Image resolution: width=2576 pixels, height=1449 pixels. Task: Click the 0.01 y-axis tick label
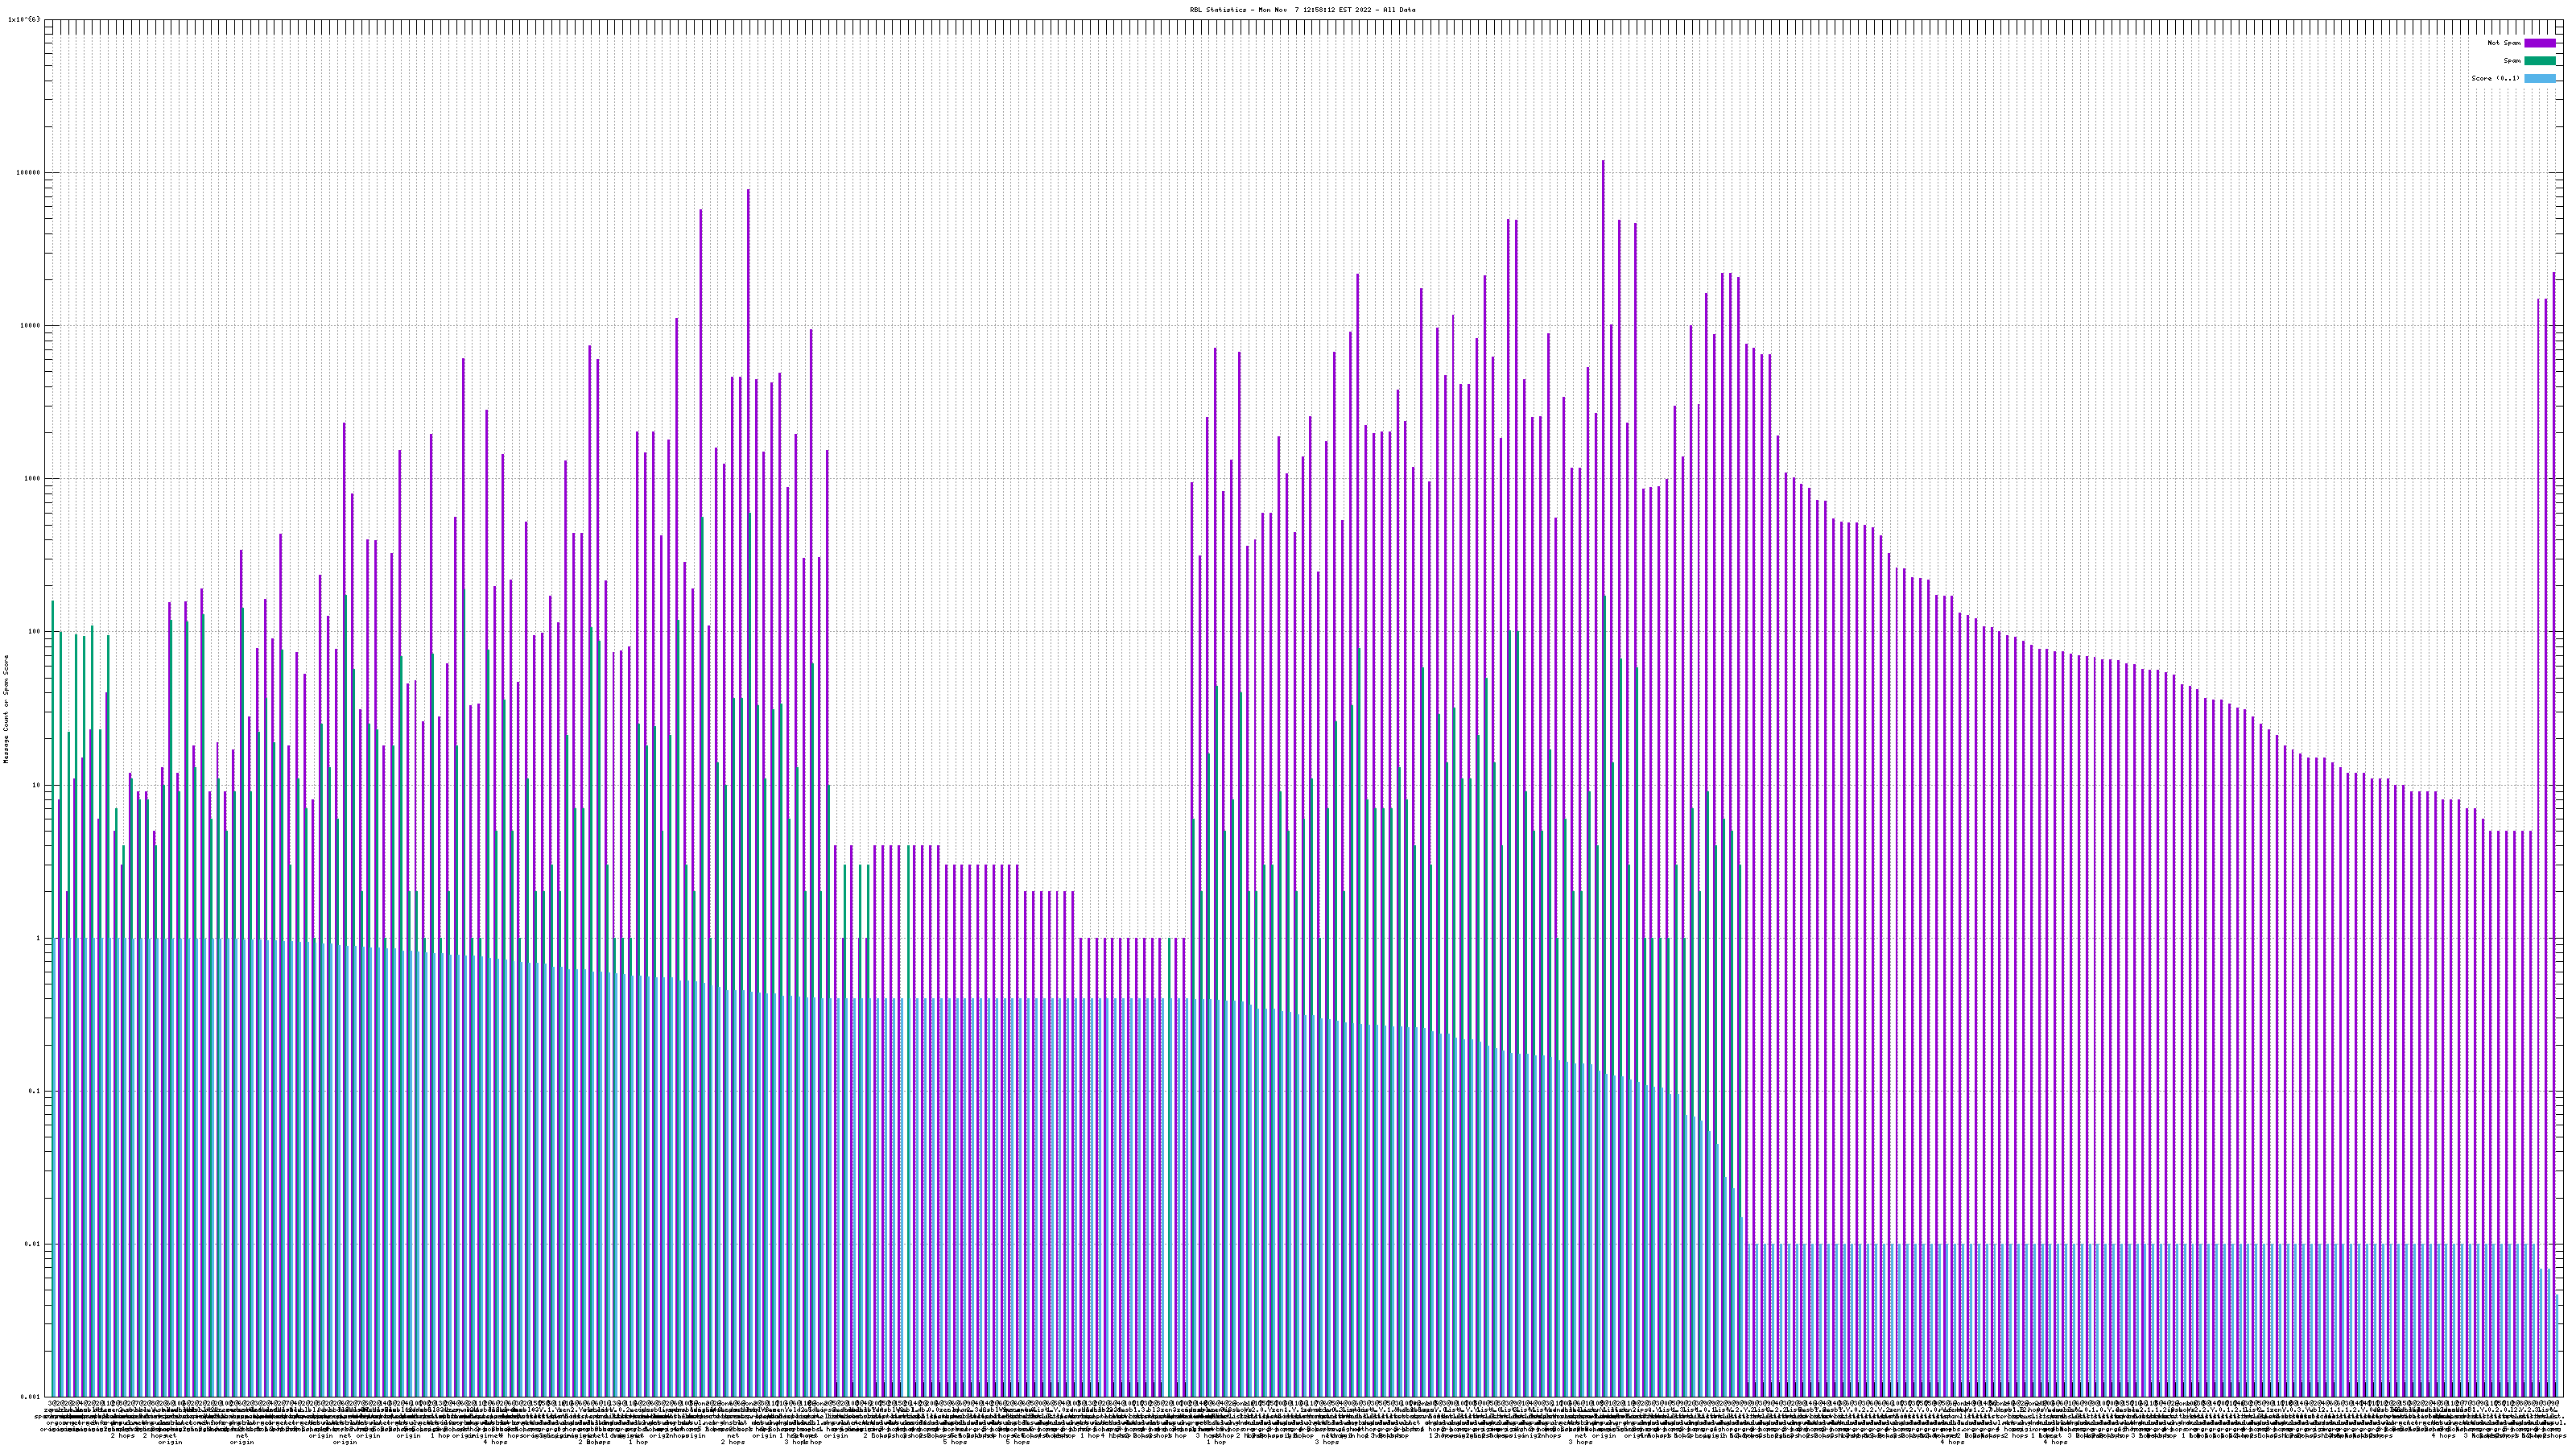pos(33,1244)
